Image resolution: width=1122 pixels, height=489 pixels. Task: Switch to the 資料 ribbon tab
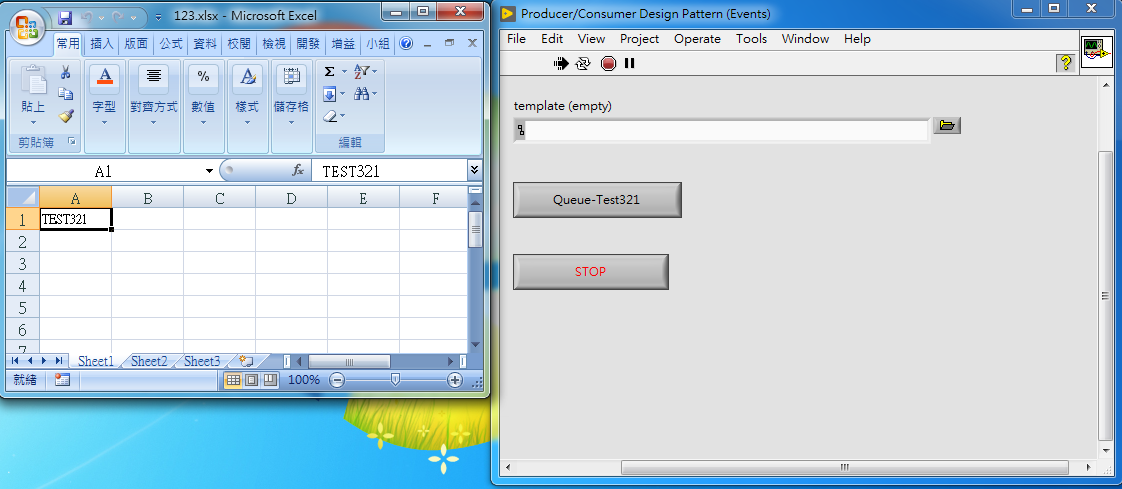(205, 44)
